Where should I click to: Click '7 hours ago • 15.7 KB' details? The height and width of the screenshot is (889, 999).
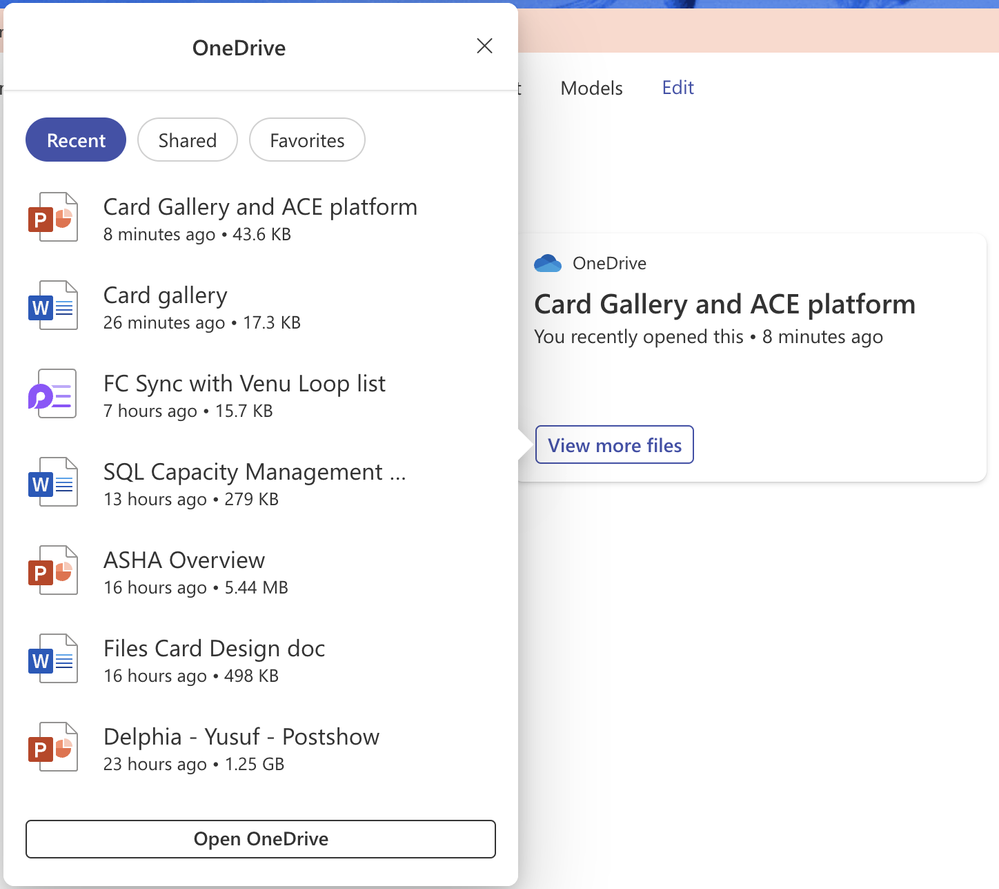coord(188,411)
